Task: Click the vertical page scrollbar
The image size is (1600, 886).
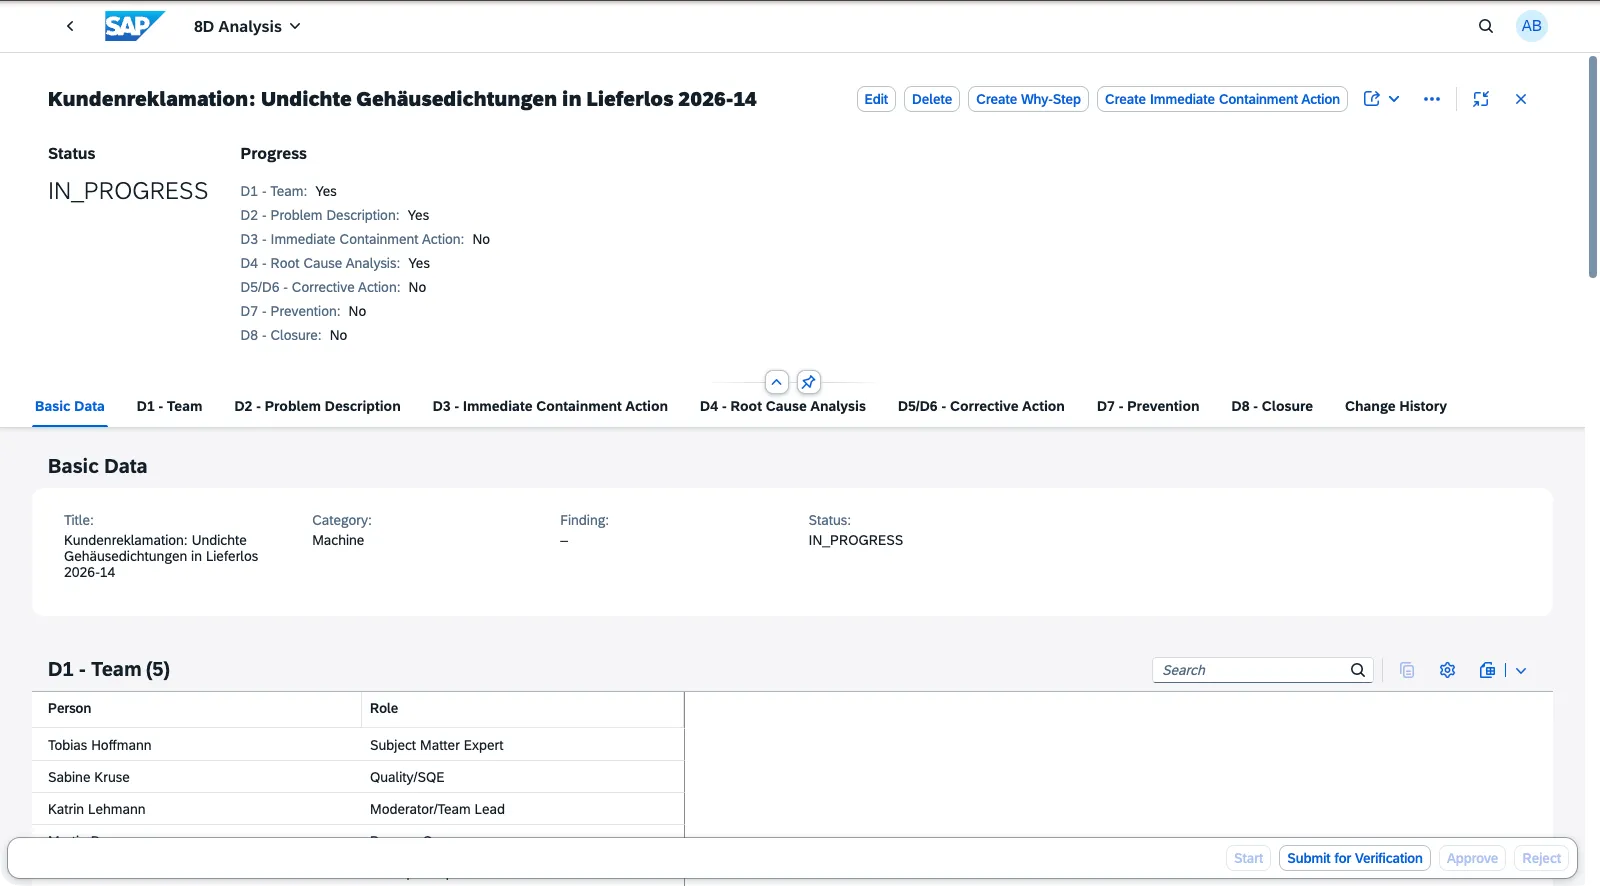Action: pyautogui.click(x=1593, y=168)
